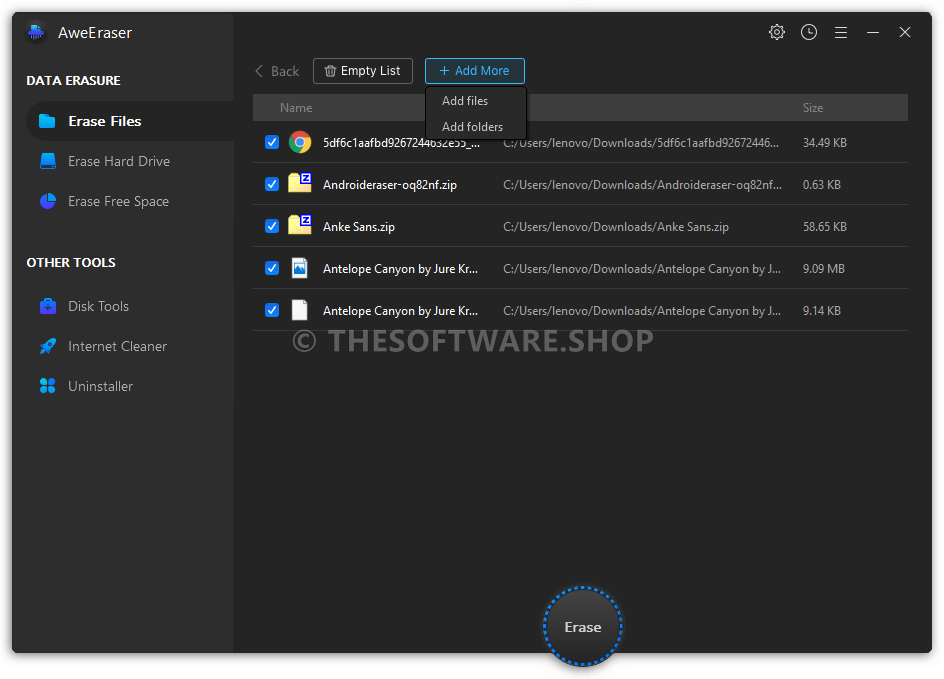Collapse the Add More dropdown

click(474, 71)
